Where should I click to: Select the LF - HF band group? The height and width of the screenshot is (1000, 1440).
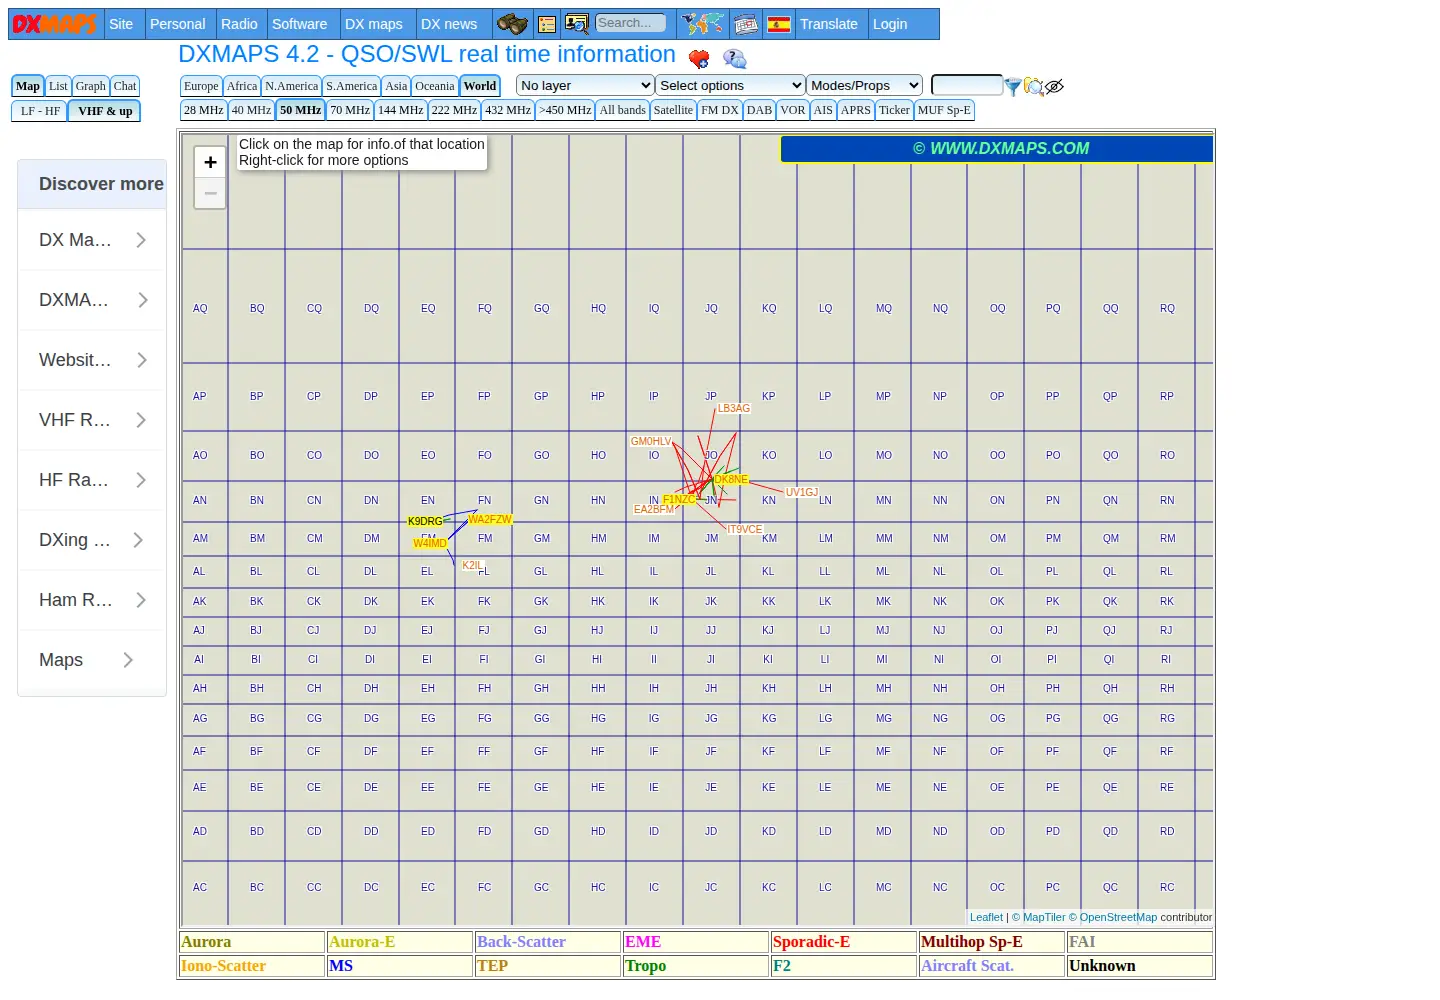pyautogui.click(x=40, y=111)
